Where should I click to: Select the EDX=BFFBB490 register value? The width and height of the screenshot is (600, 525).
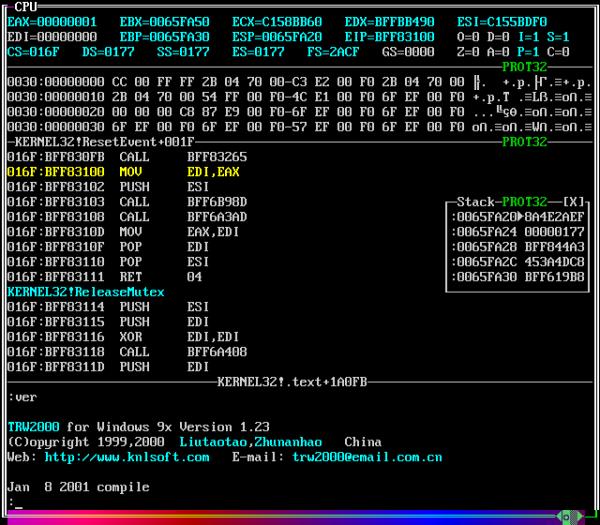(390, 22)
